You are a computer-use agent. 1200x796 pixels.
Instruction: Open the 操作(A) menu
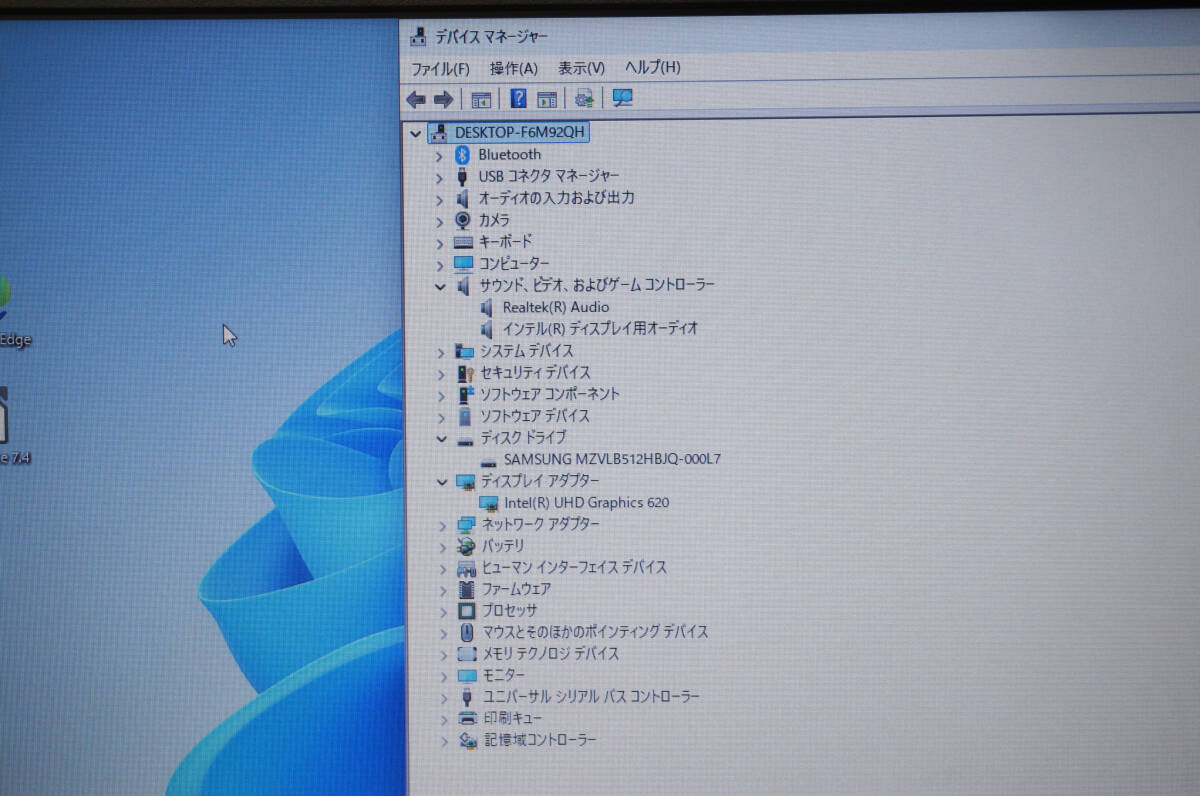click(x=513, y=68)
